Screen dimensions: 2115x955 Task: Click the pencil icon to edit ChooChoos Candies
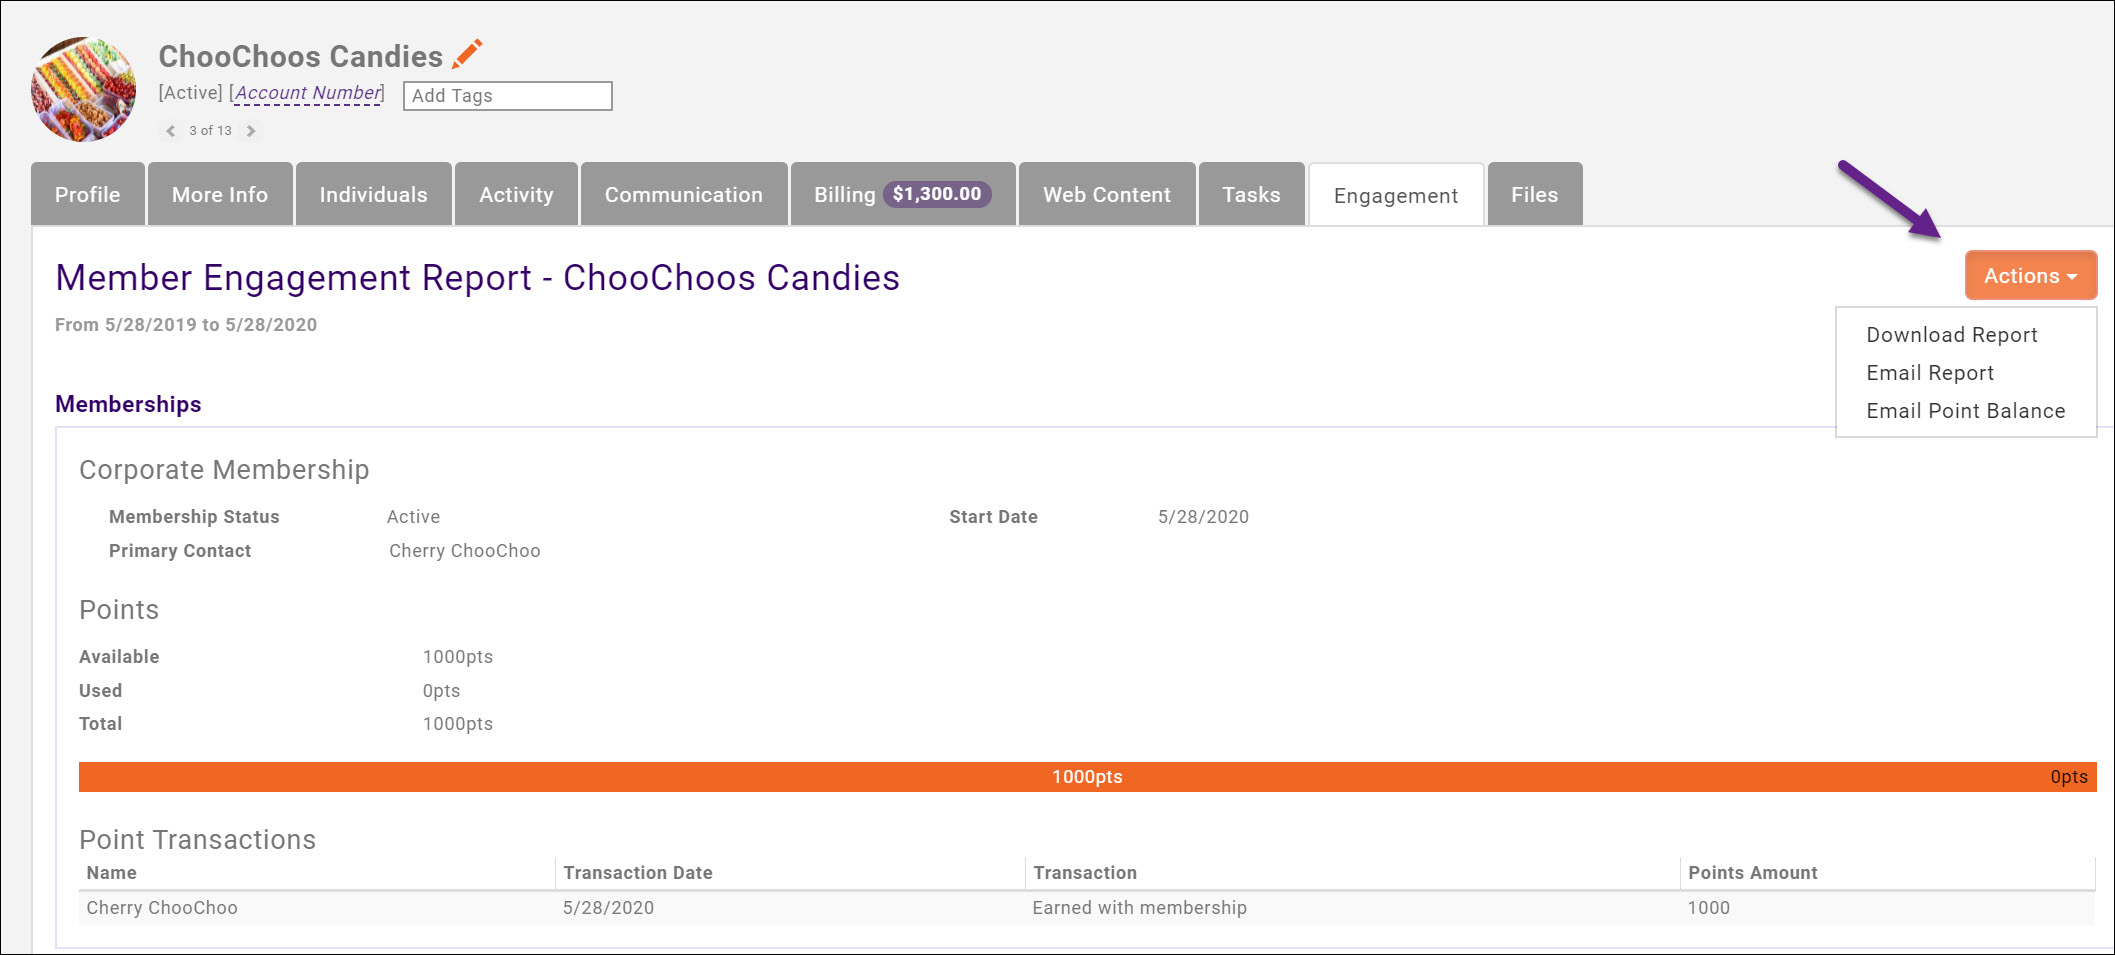click(467, 55)
